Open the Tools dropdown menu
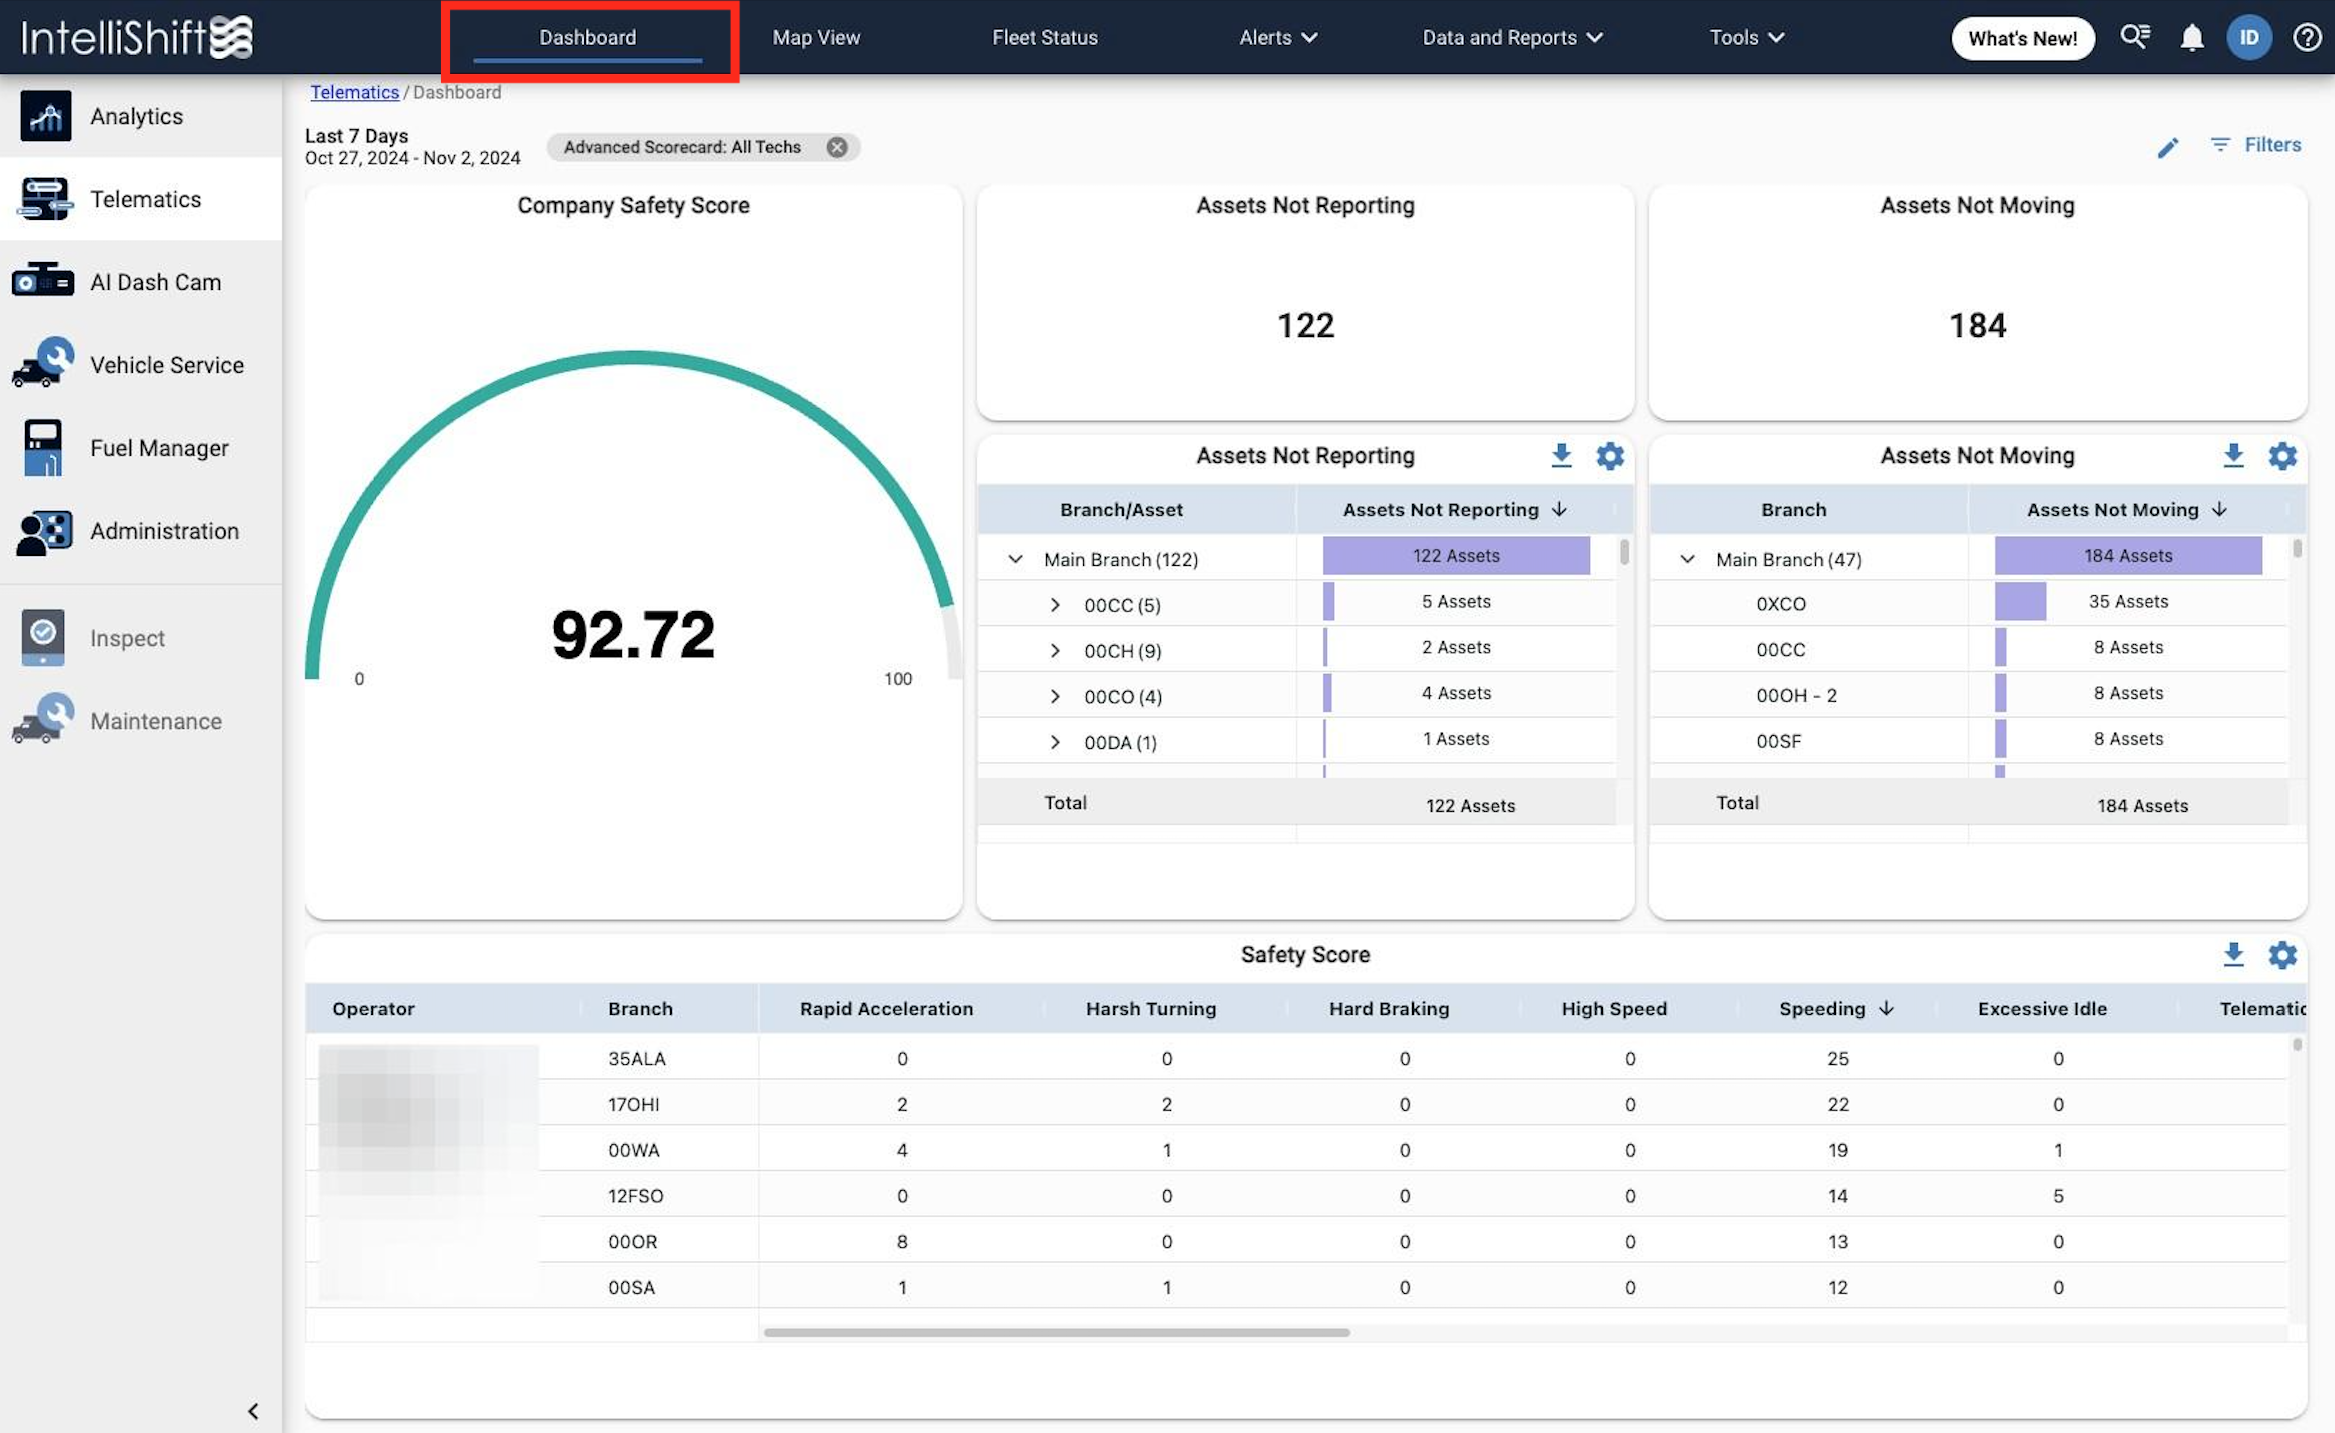Image resolution: width=2335 pixels, height=1433 pixels. 1745,37
